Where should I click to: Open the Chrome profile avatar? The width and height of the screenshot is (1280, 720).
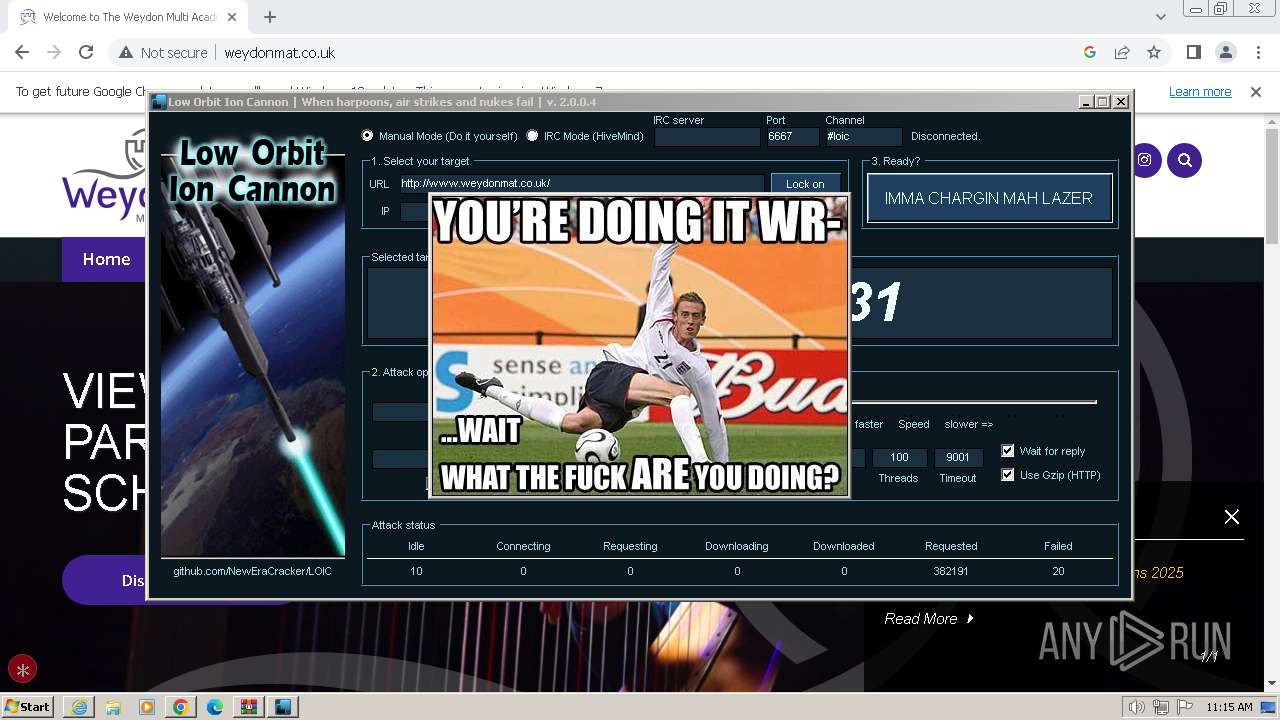[1226, 52]
